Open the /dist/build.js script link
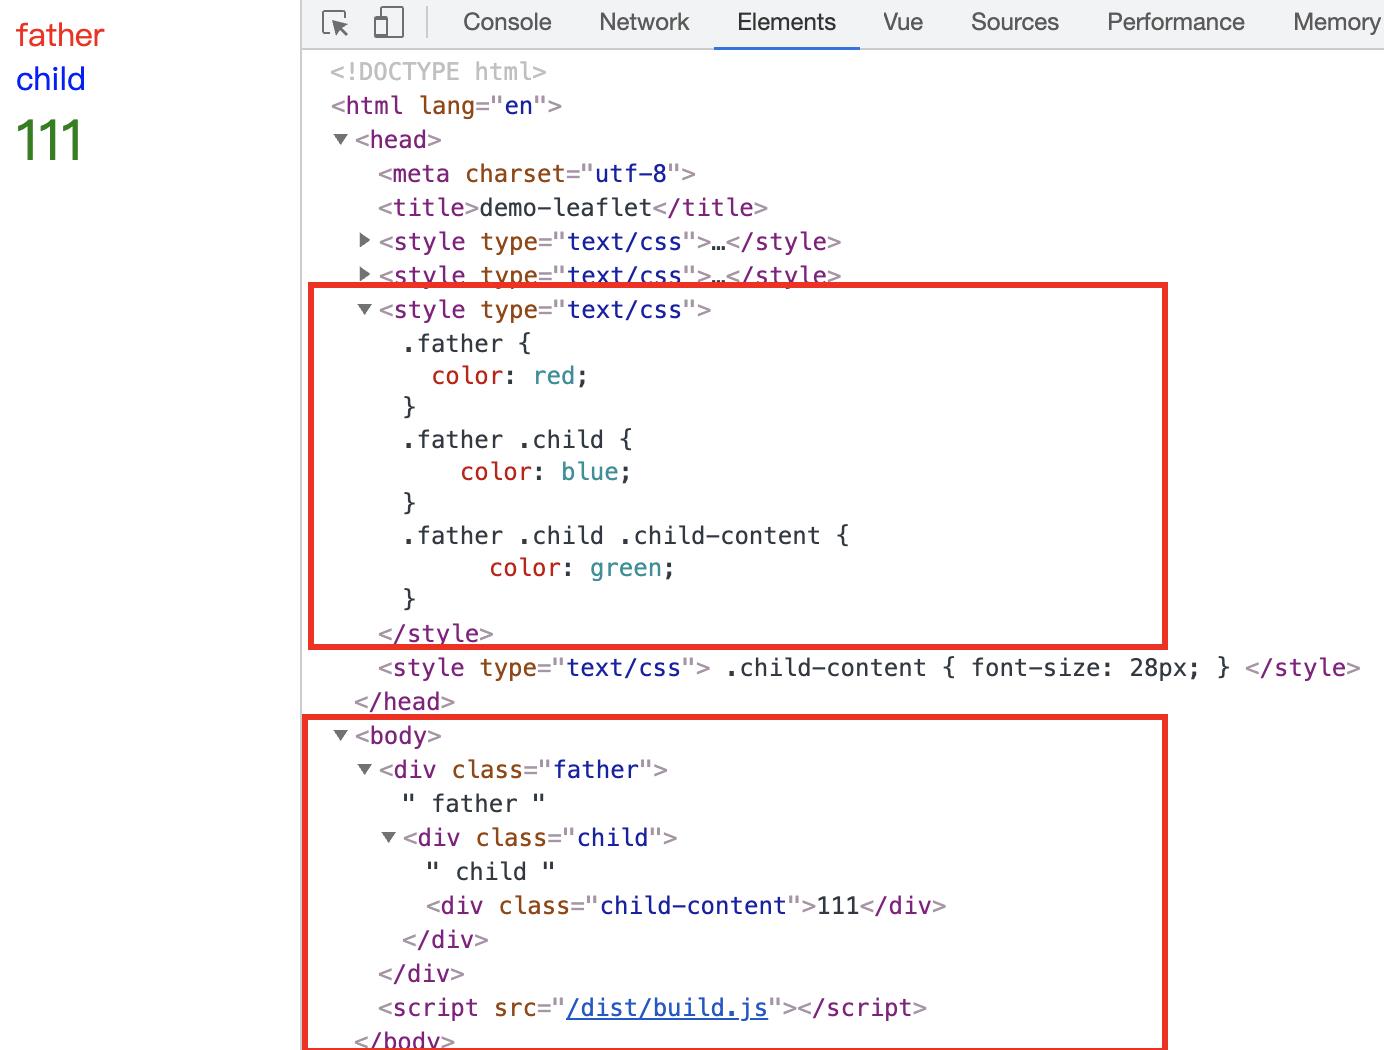Image resolution: width=1384 pixels, height=1050 pixels. pyautogui.click(x=667, y=1007)
